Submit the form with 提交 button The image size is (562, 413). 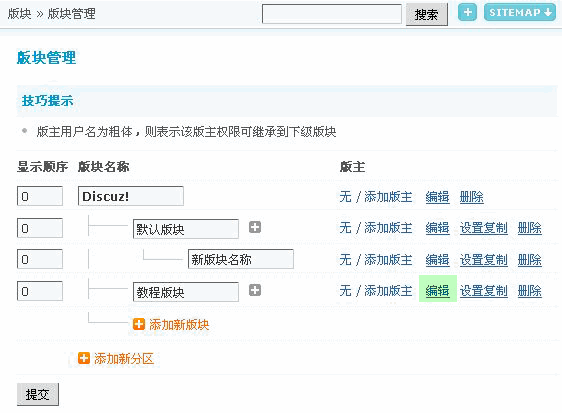click(38, 394)
